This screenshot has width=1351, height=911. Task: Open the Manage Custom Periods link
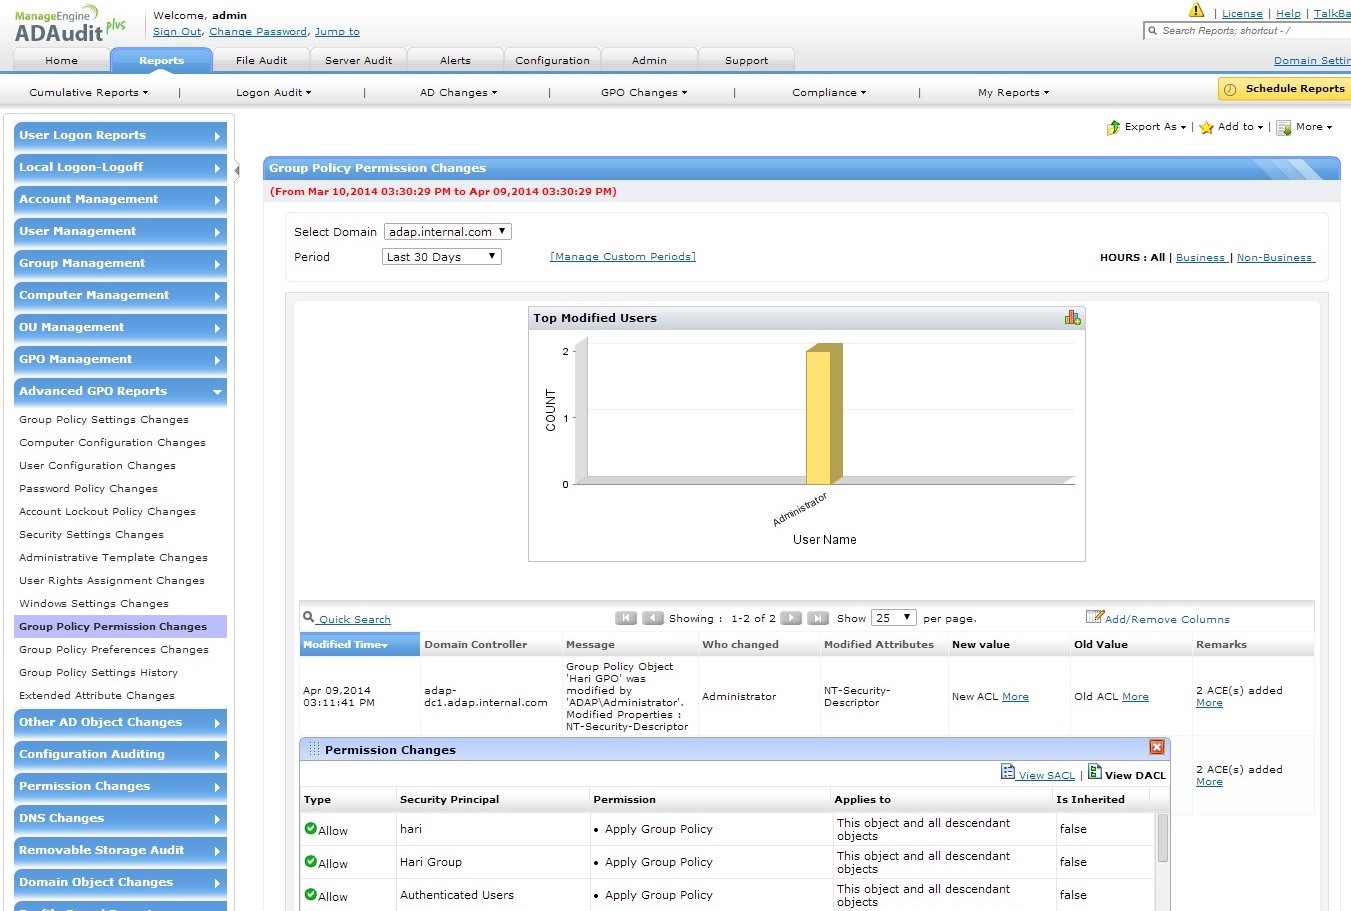tap(623, 257)
